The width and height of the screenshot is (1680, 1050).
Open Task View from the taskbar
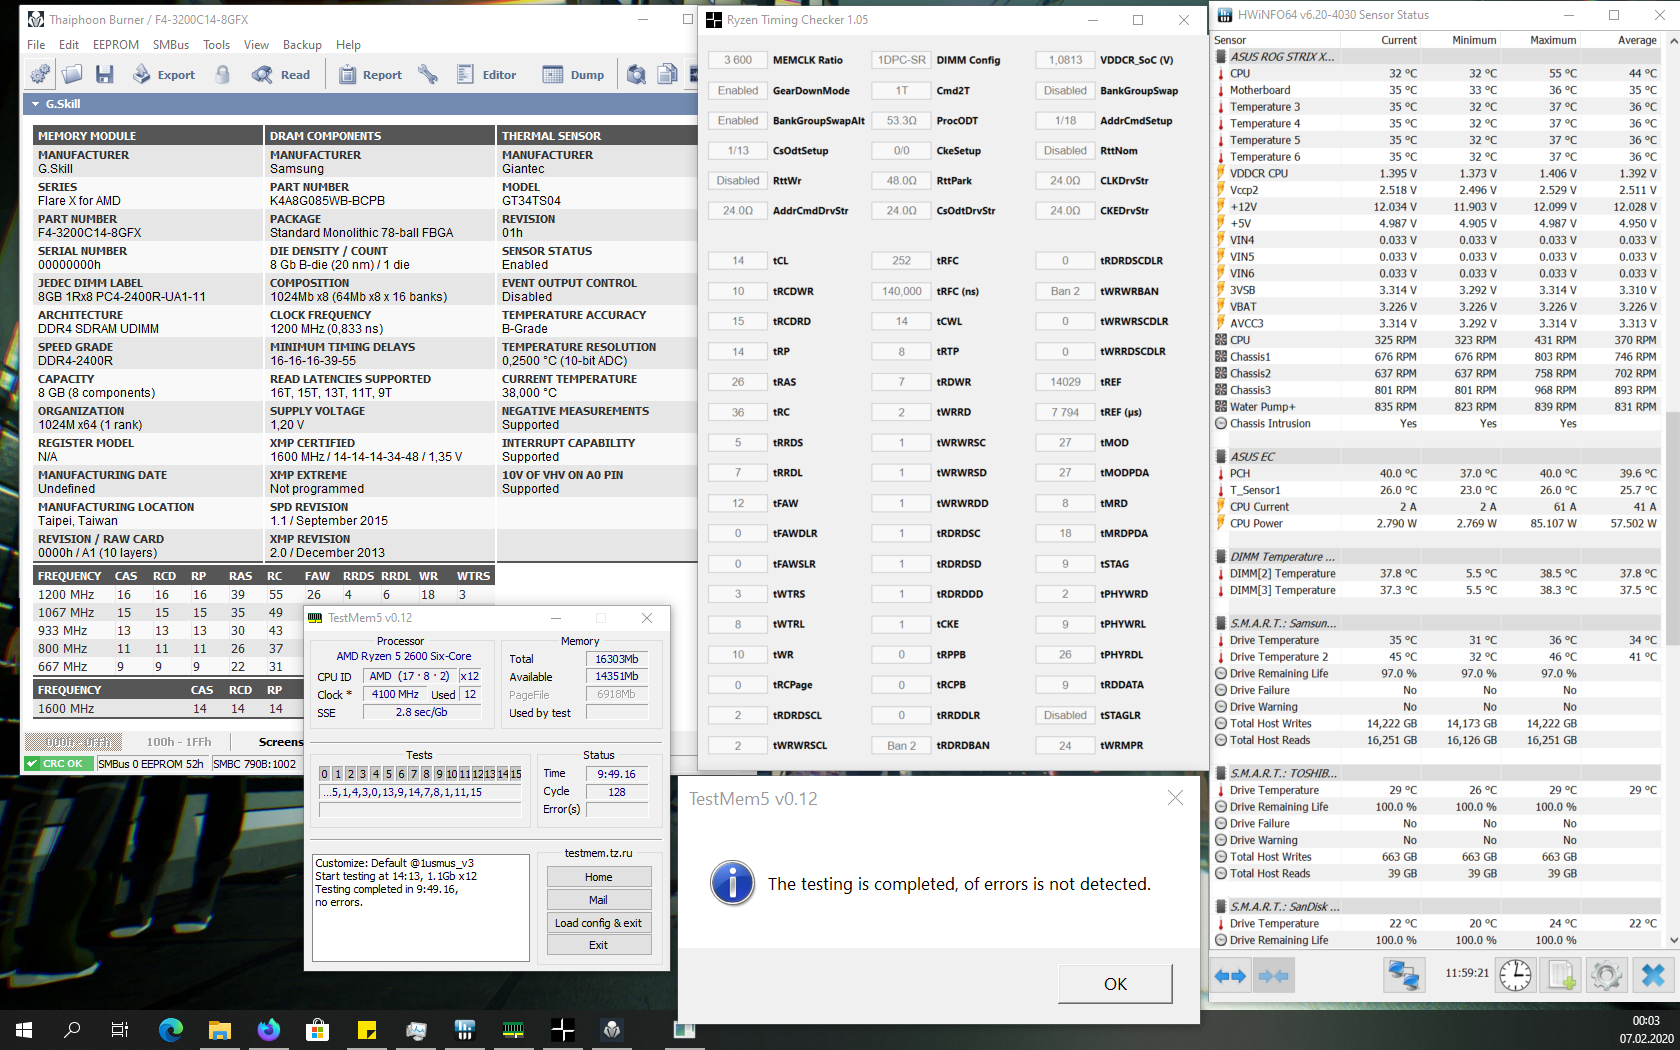(120, 1030)
